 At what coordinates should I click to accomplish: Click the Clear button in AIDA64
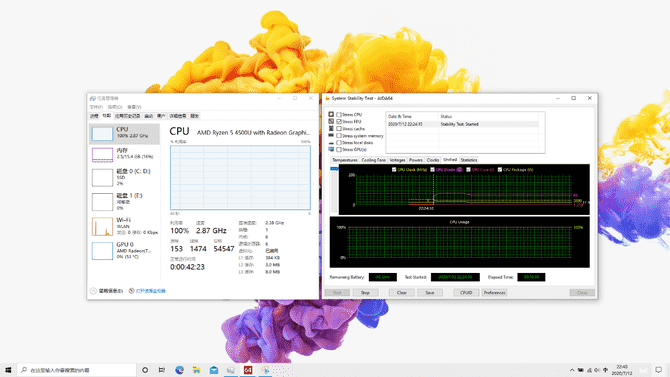[402, 293]
